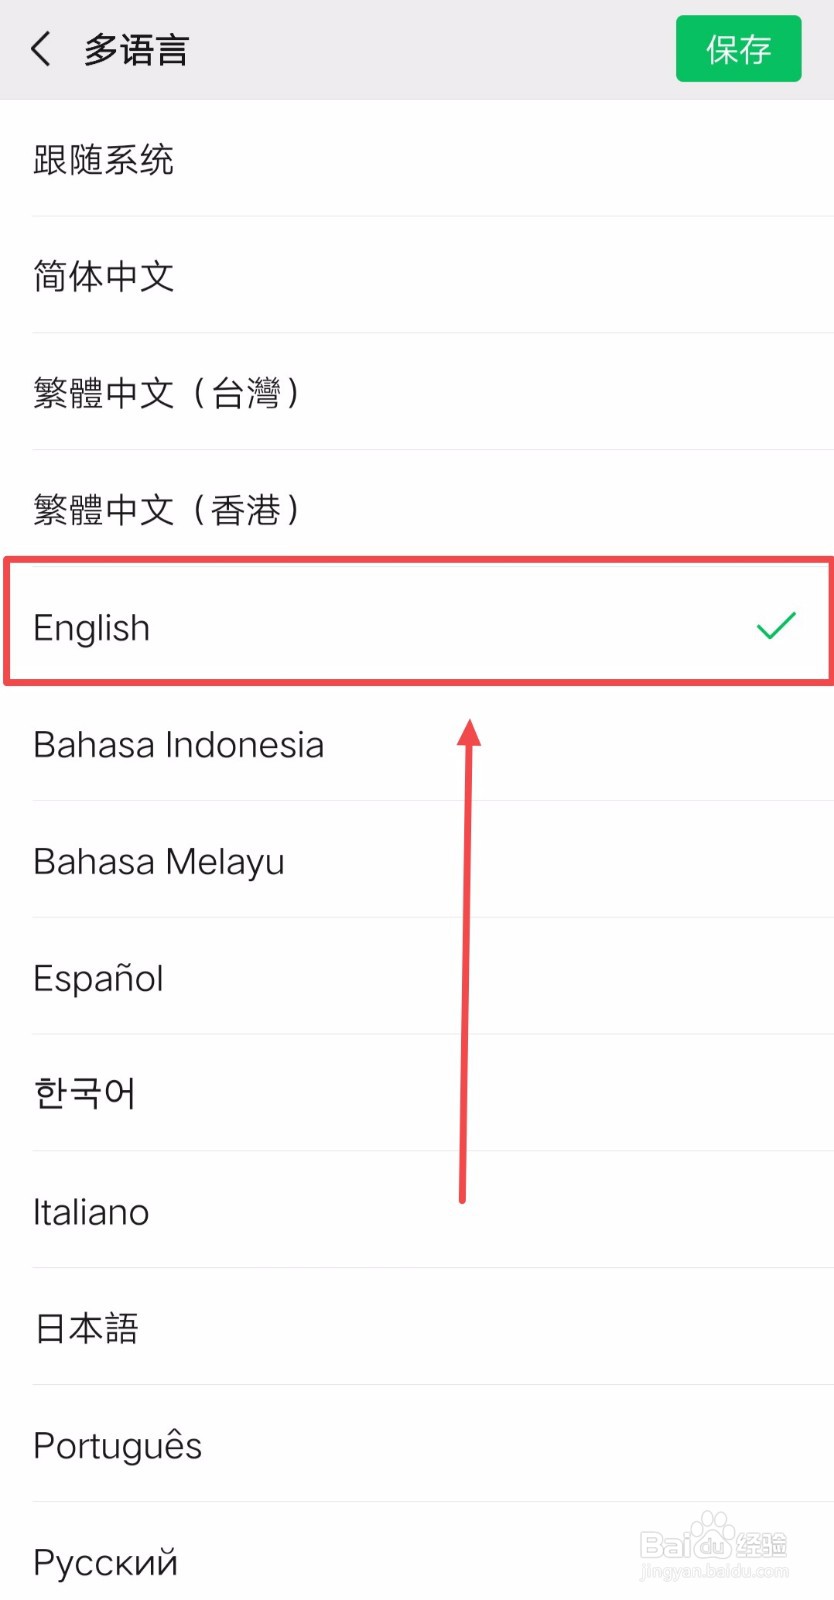This screenshot has width=834, height=1600.
Task: Select 繁體中文（香港）language
Action: point(167,510)
